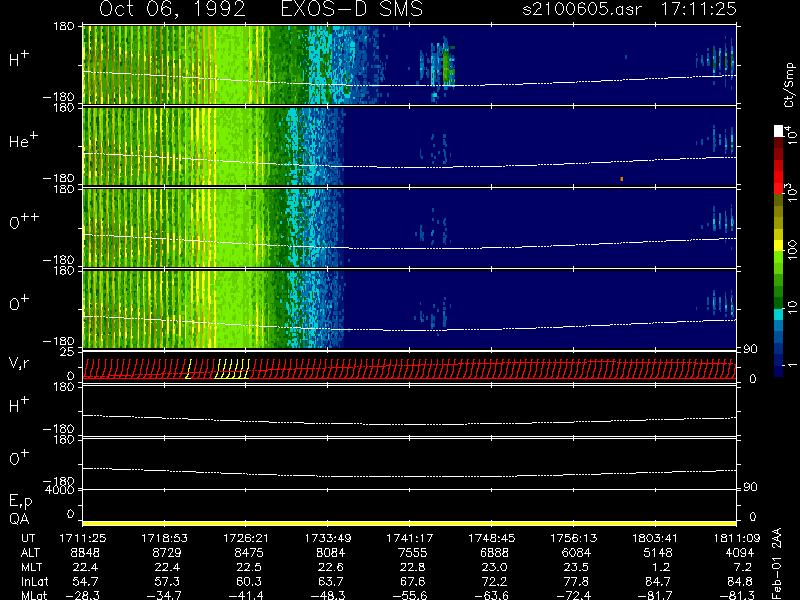Click the 'V,r' panel label
Screen dimensions: 800x600
pyautogui.click(x=19, y=363)
